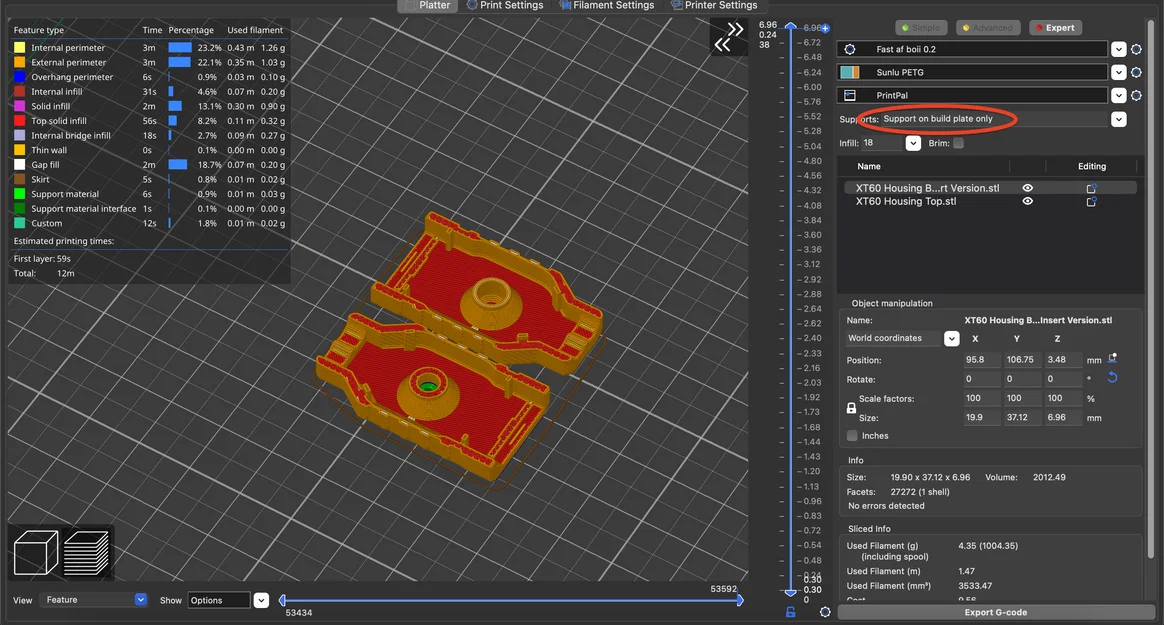Viewport: 1164px width, 625px height.
Task: Click the horizontal move slider right handle
Action: coord(740,600)
